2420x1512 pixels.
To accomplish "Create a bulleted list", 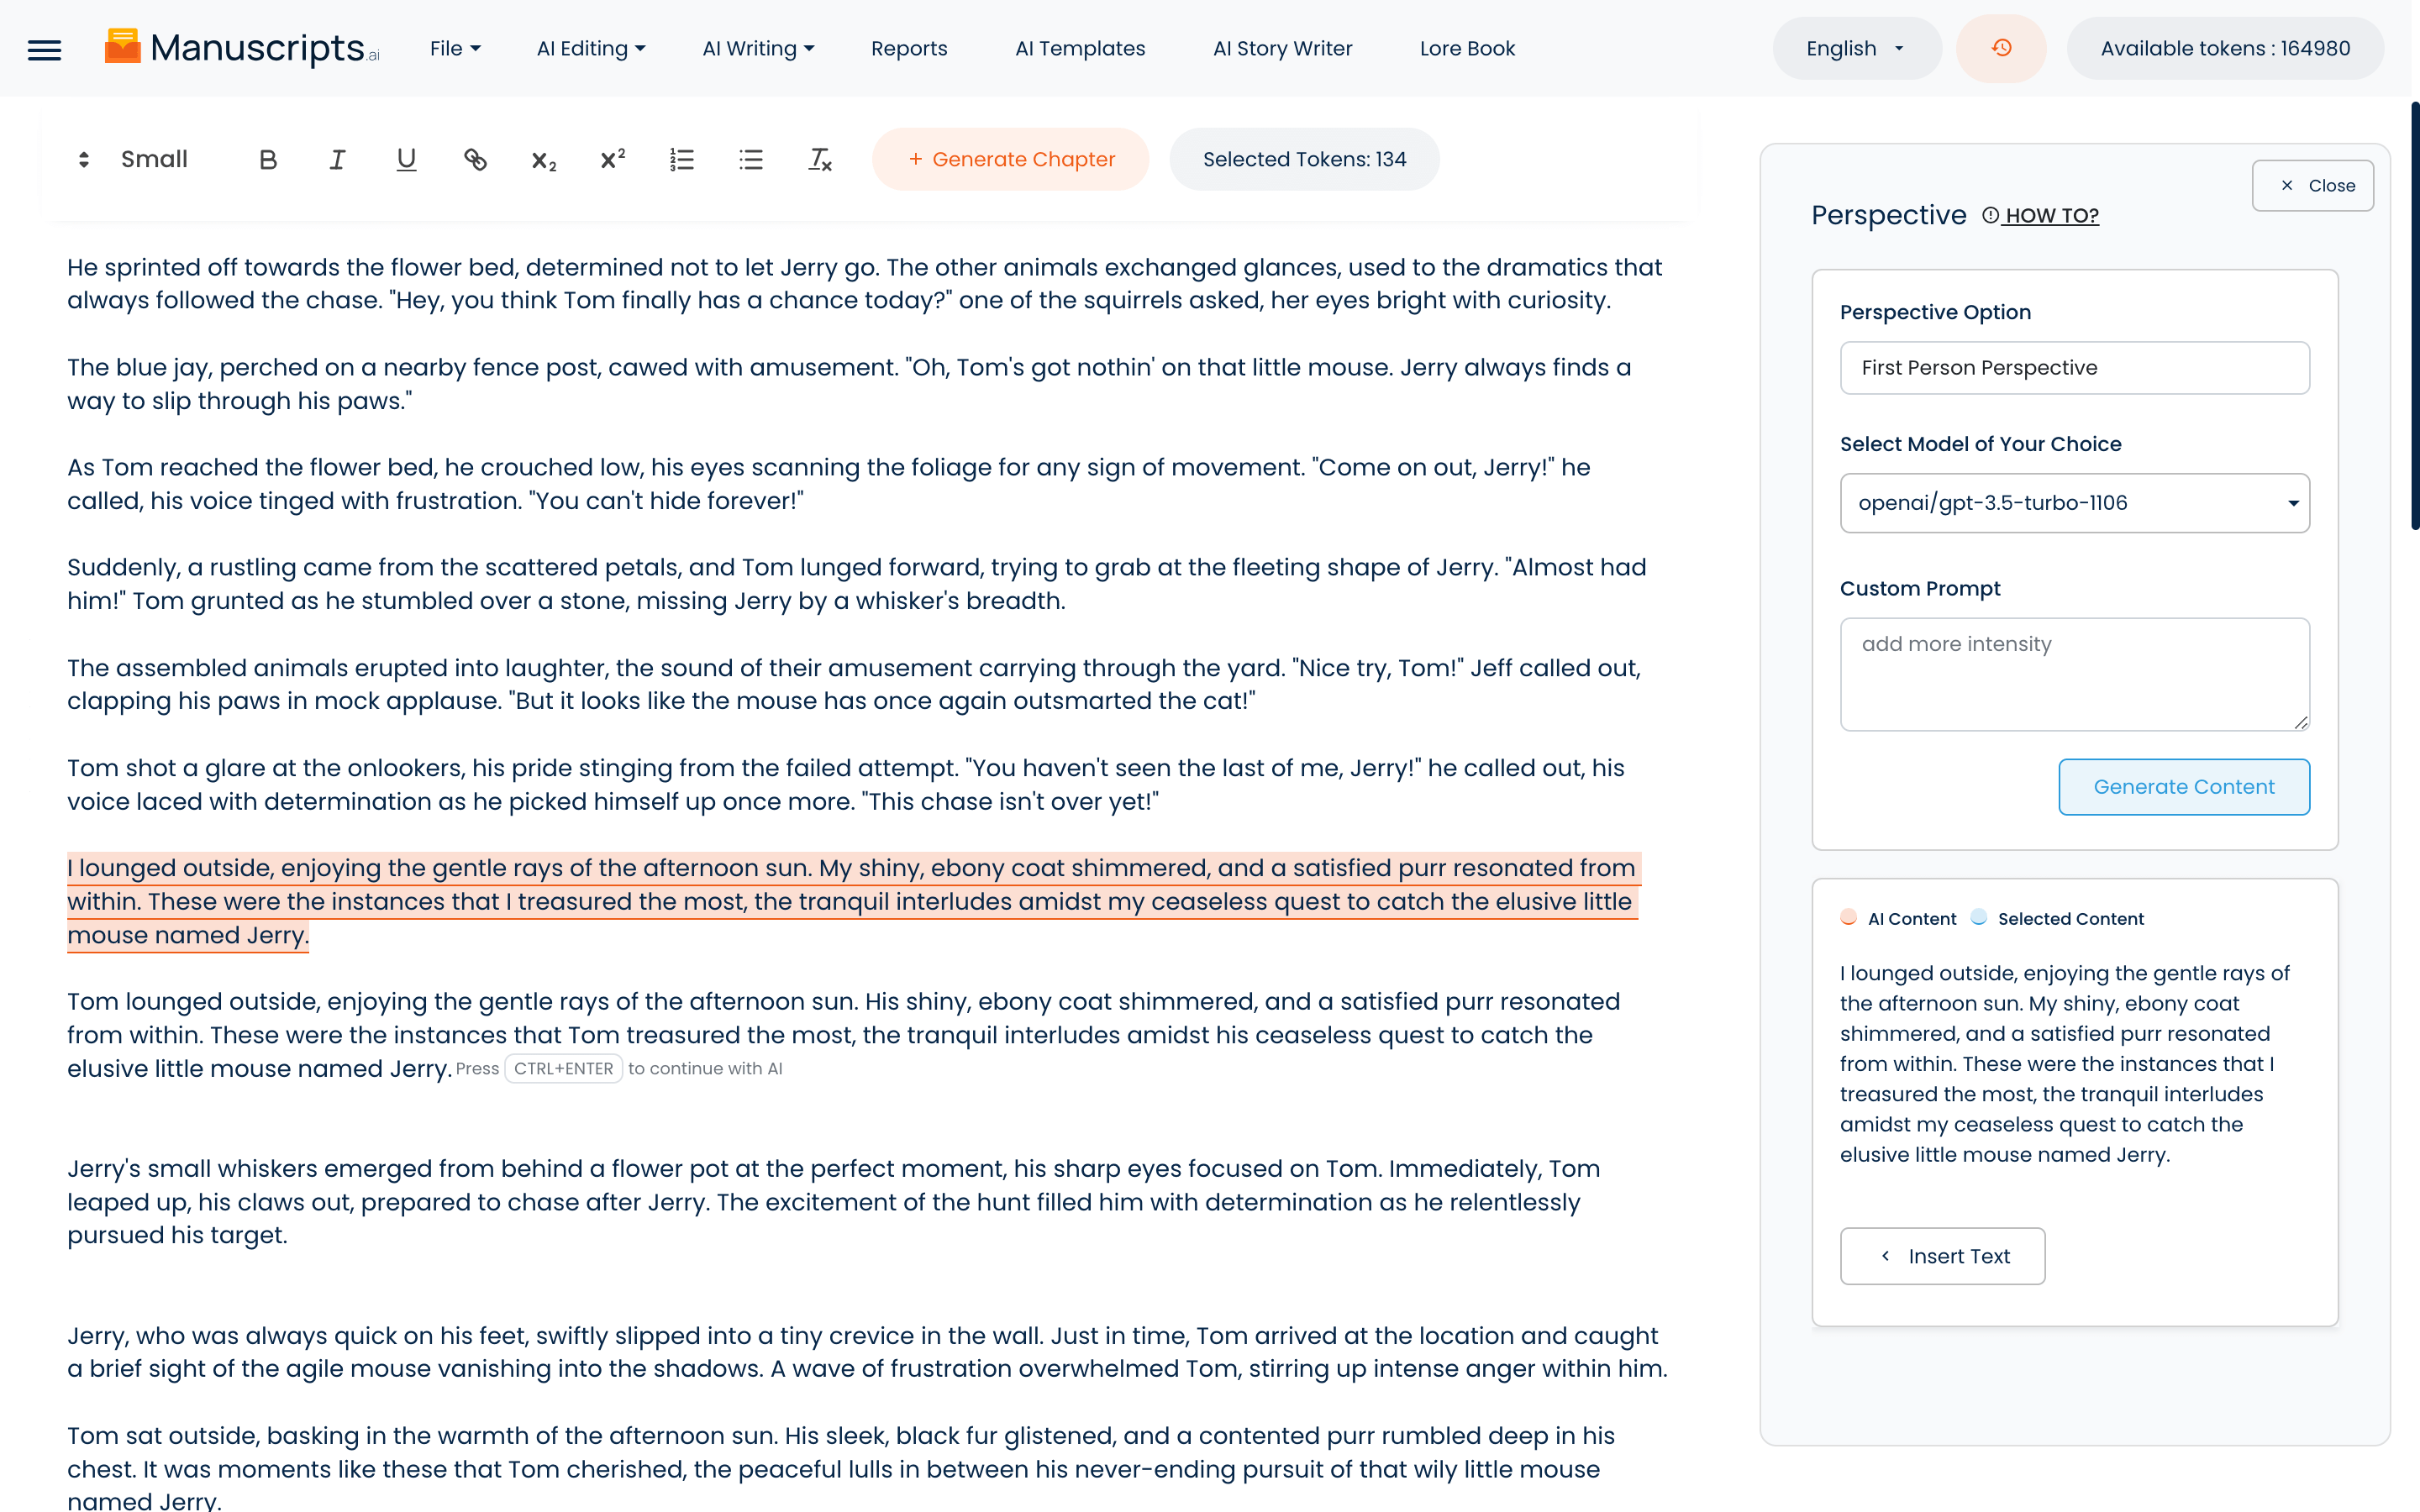I will [x=751, y=160].
